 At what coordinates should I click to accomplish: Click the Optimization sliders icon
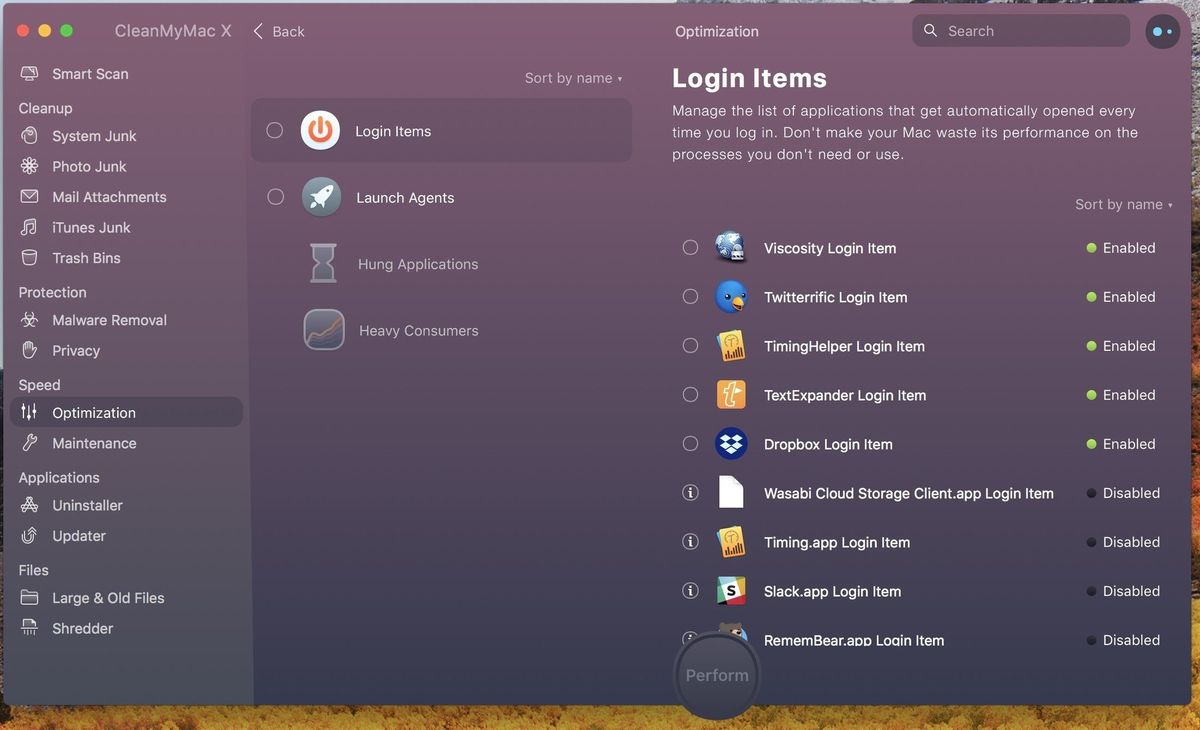30,412
